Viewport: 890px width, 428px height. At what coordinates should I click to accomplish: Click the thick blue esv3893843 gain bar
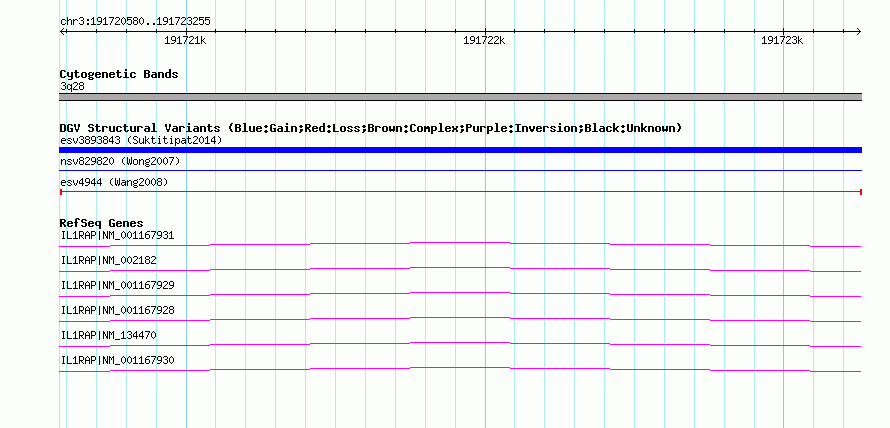tap(460, 150)
